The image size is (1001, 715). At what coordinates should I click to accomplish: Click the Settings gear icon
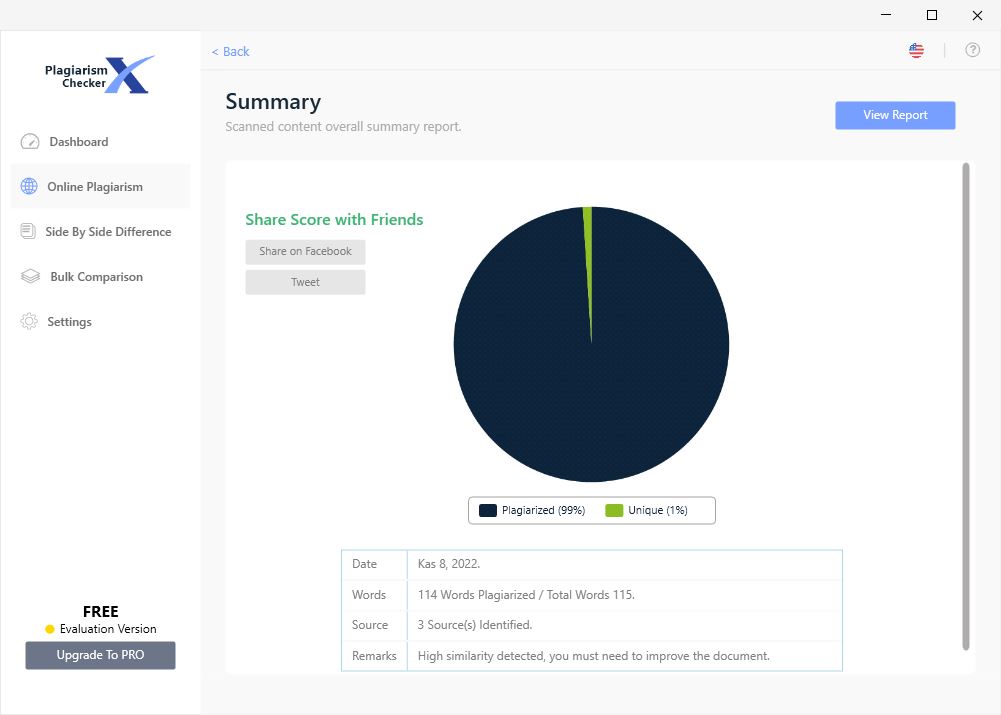[29, 321]
